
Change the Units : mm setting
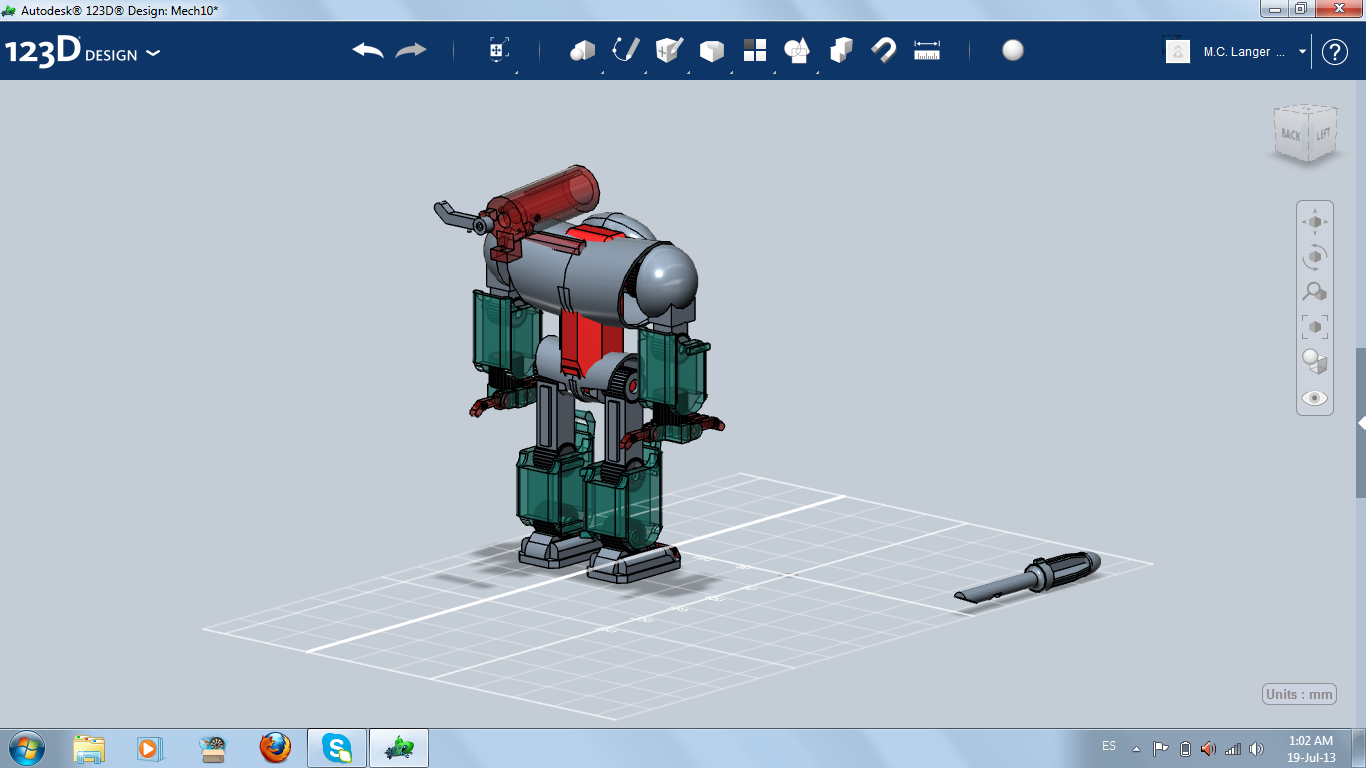1300,694
